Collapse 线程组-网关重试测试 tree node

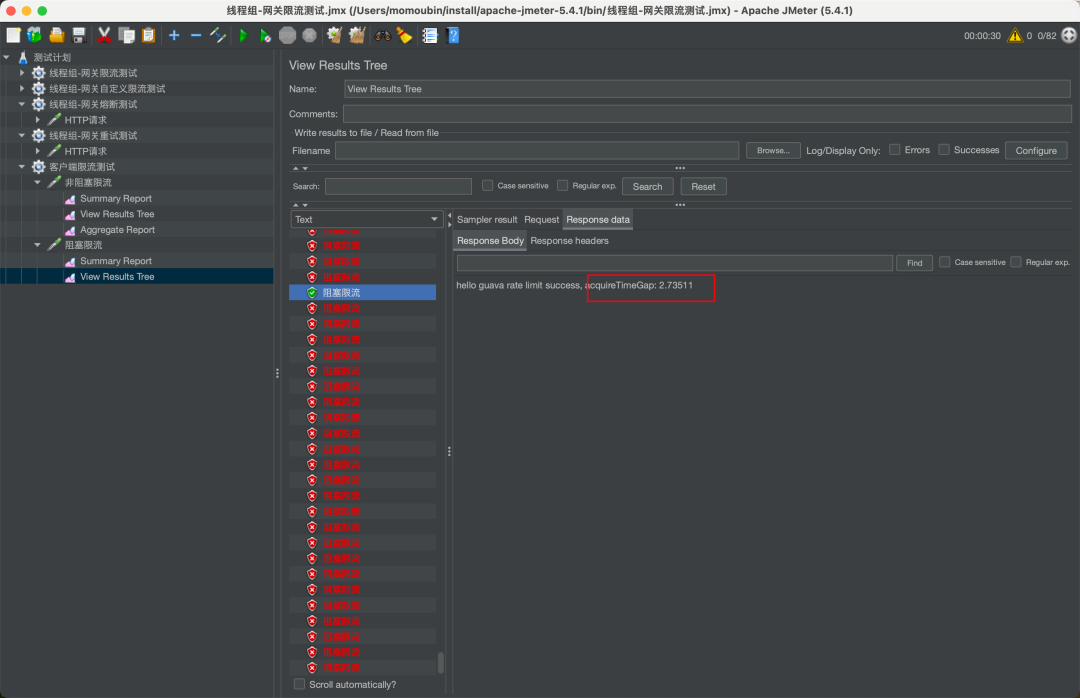(x=22, y=136)
